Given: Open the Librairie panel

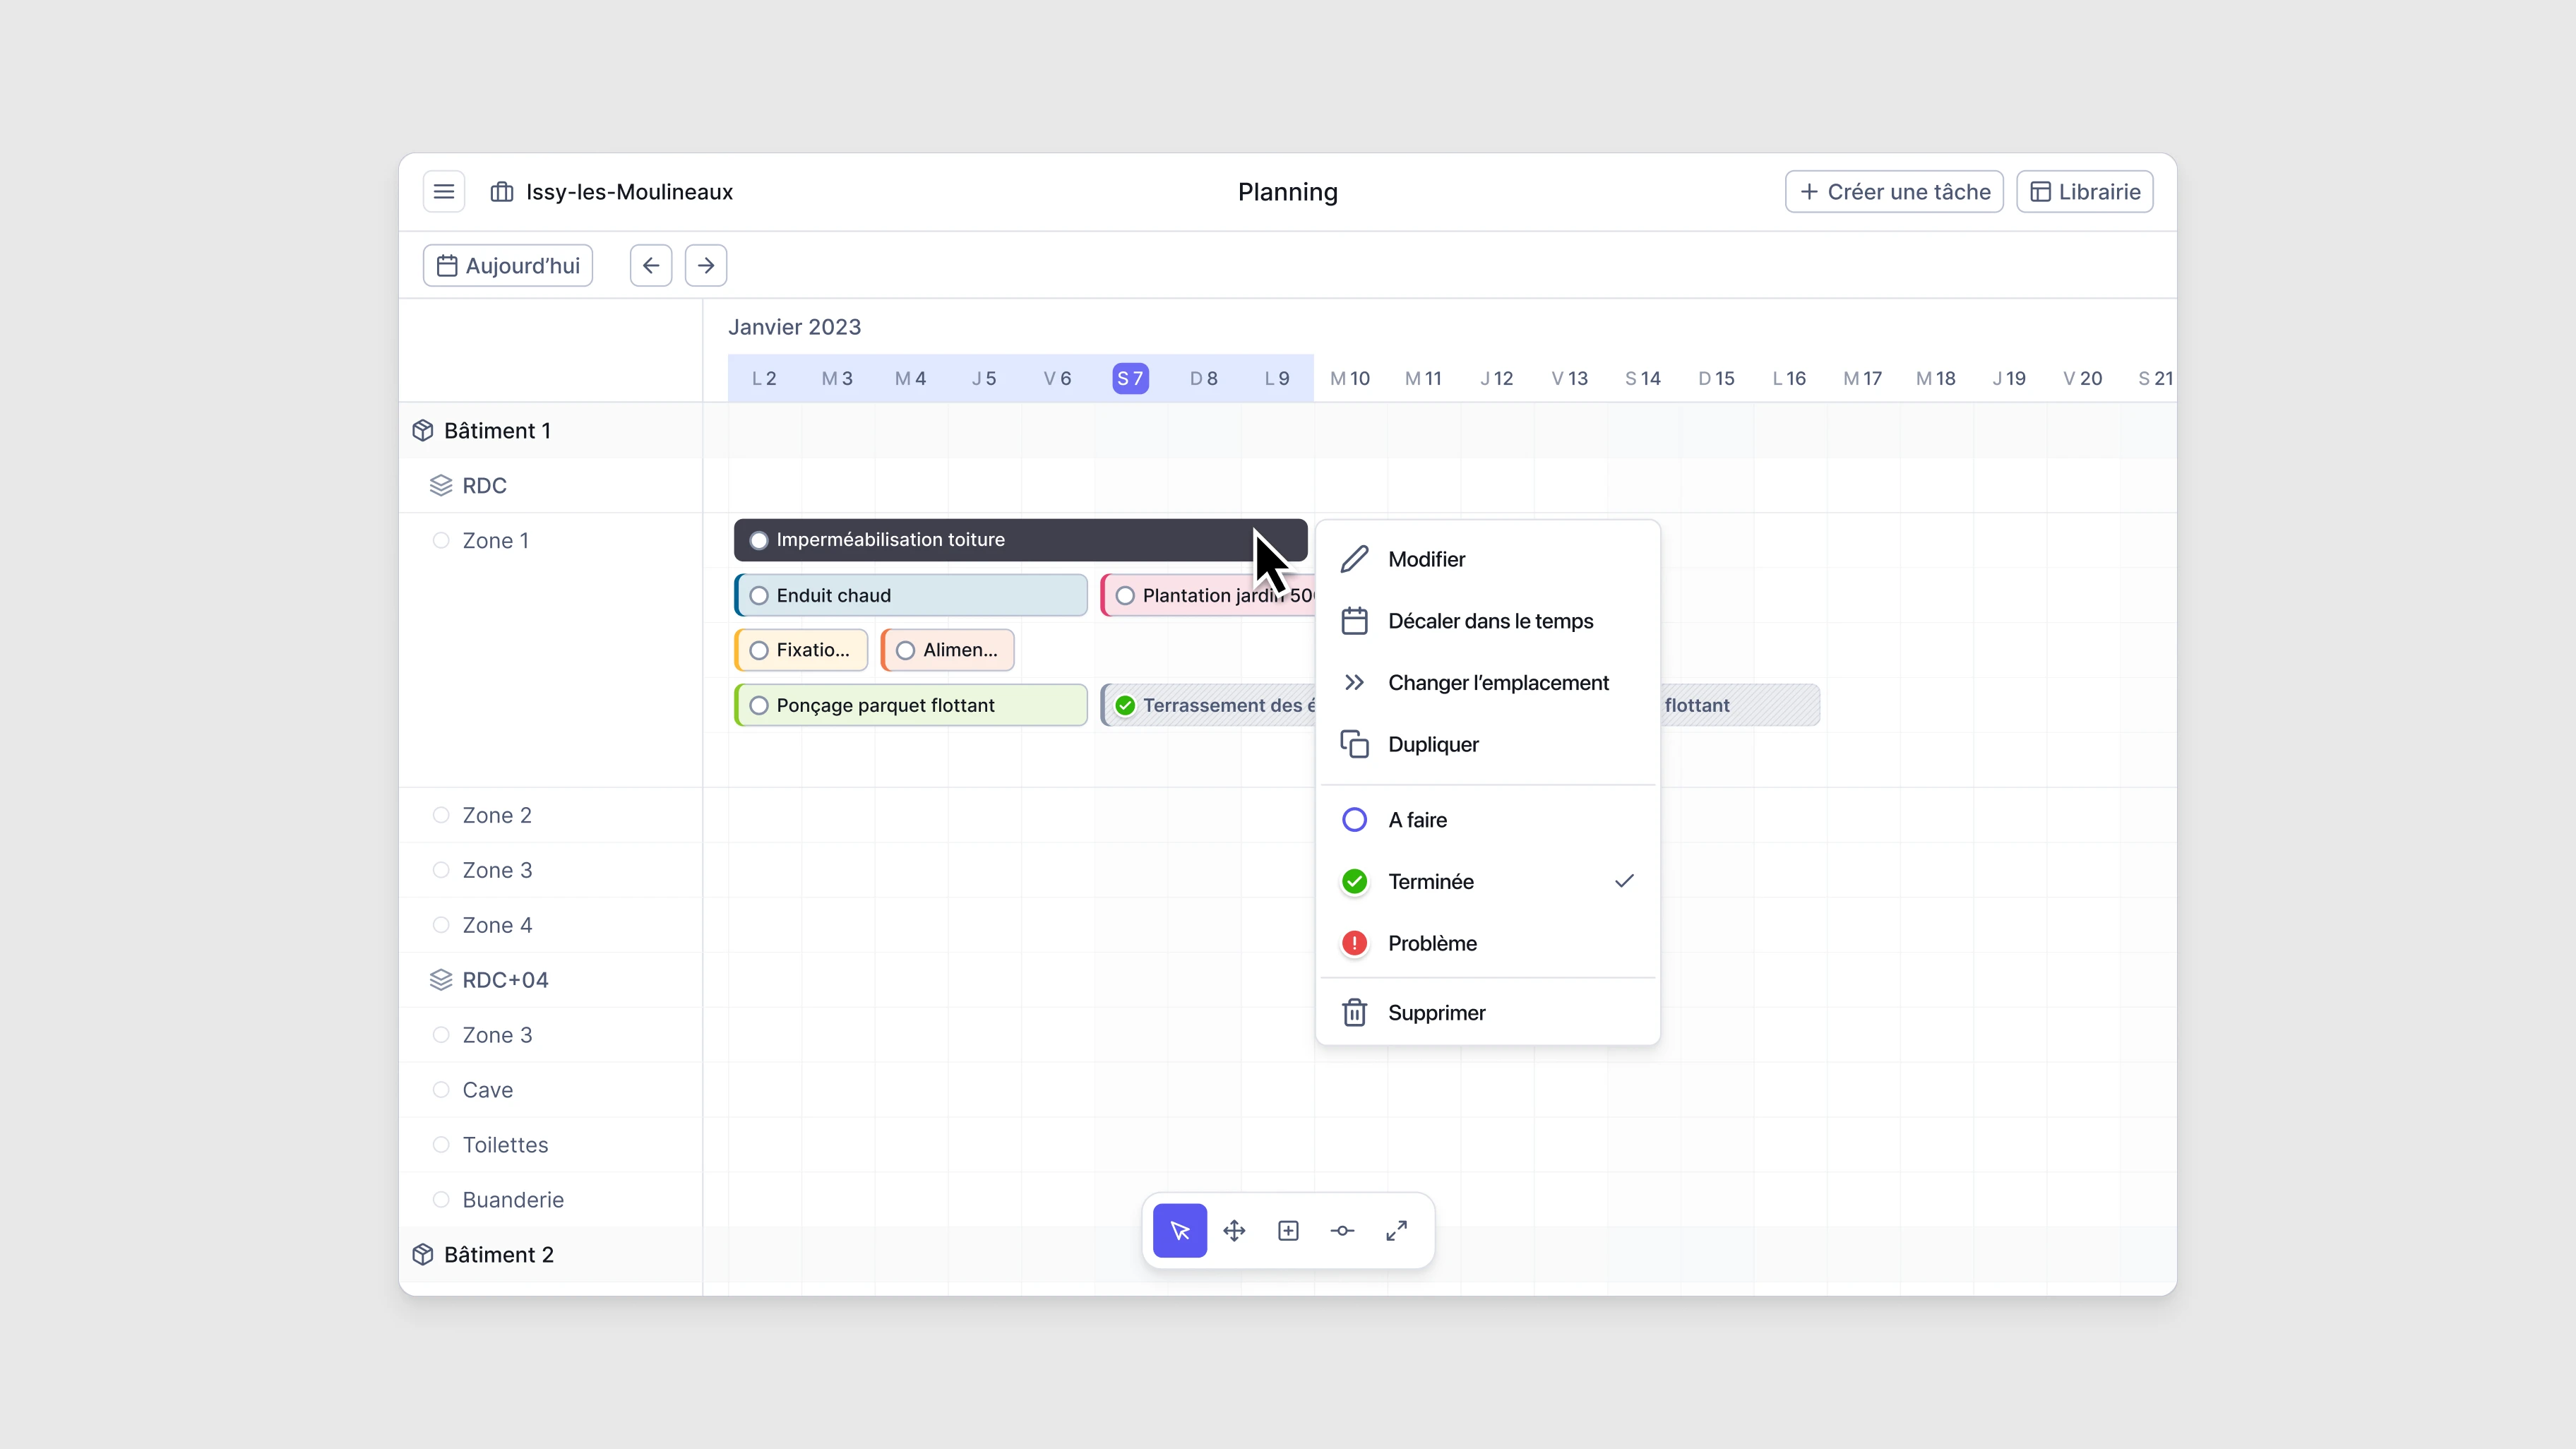Looking at the screenshot, I should click(x=2084, y=191).
